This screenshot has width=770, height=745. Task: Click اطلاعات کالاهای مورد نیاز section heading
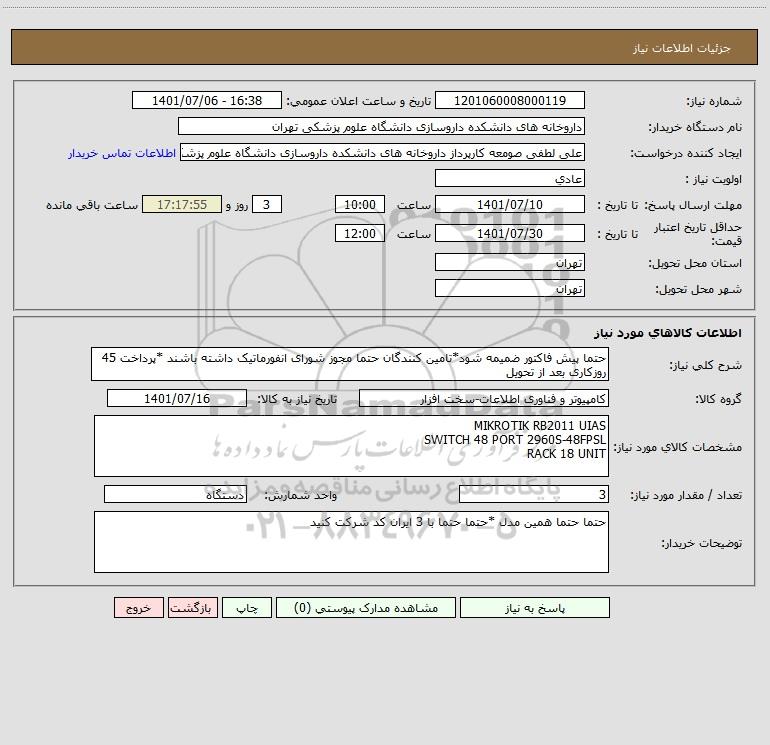pyautogui.click(x=667, y=333)
